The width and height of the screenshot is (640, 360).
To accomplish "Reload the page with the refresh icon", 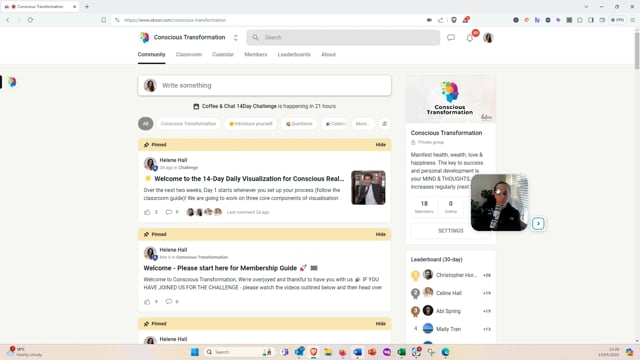I will pos(30,20).
